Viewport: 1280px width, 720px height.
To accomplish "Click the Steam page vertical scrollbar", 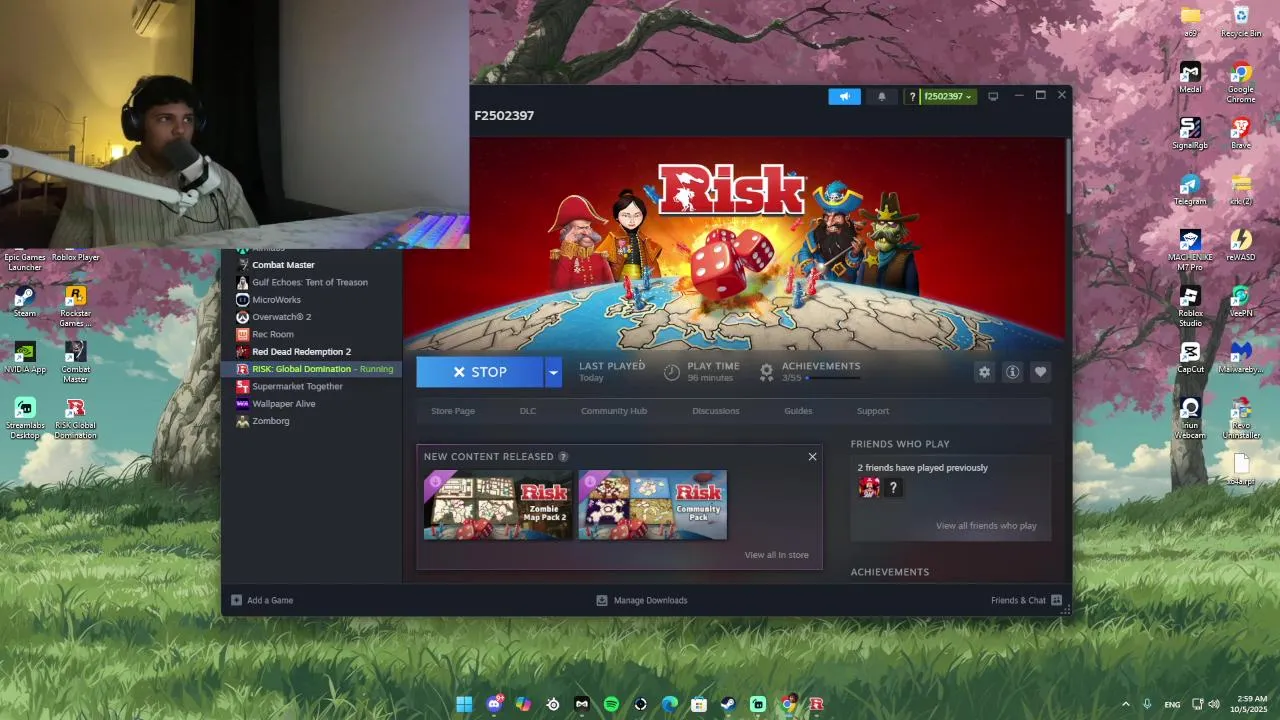I will (1068, 175).
